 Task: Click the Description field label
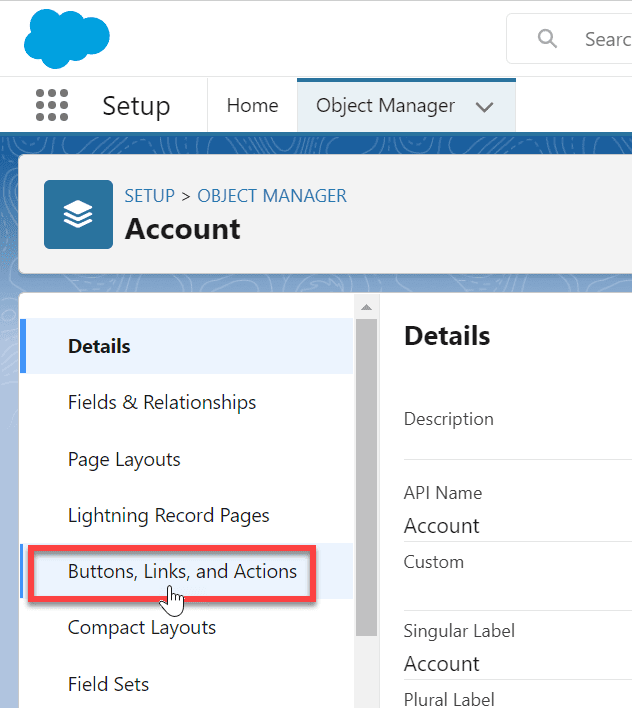point(449,419)
